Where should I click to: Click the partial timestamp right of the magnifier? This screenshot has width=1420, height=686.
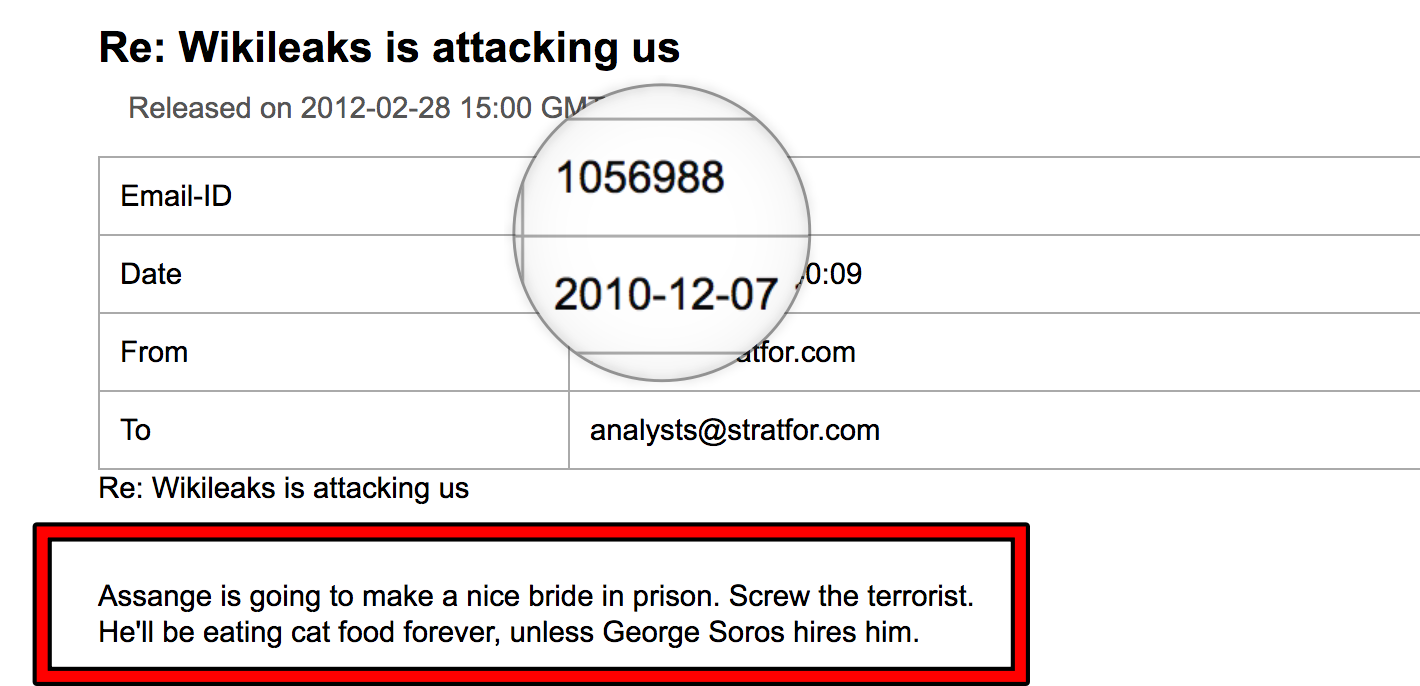tap(834, 274)
